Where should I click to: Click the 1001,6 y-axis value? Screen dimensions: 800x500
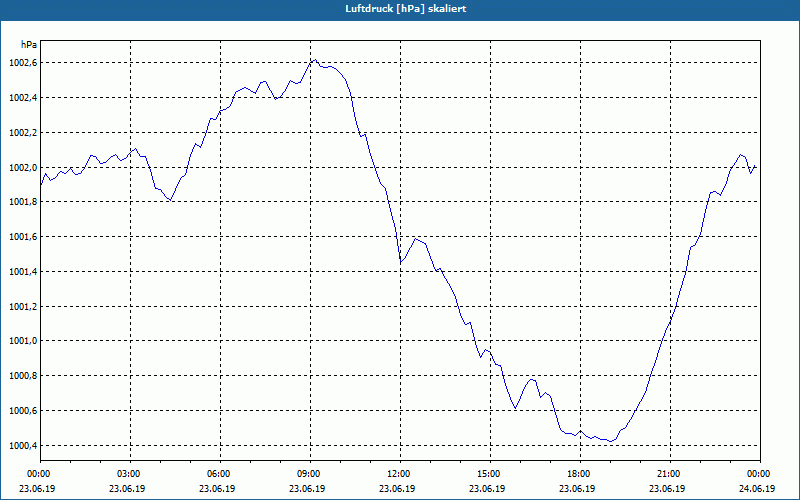pos(23,237)
